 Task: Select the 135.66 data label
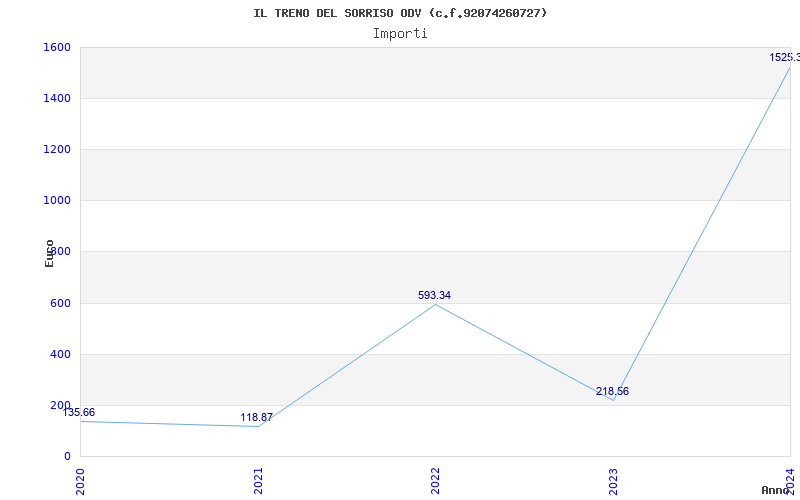tap(79, 412)
